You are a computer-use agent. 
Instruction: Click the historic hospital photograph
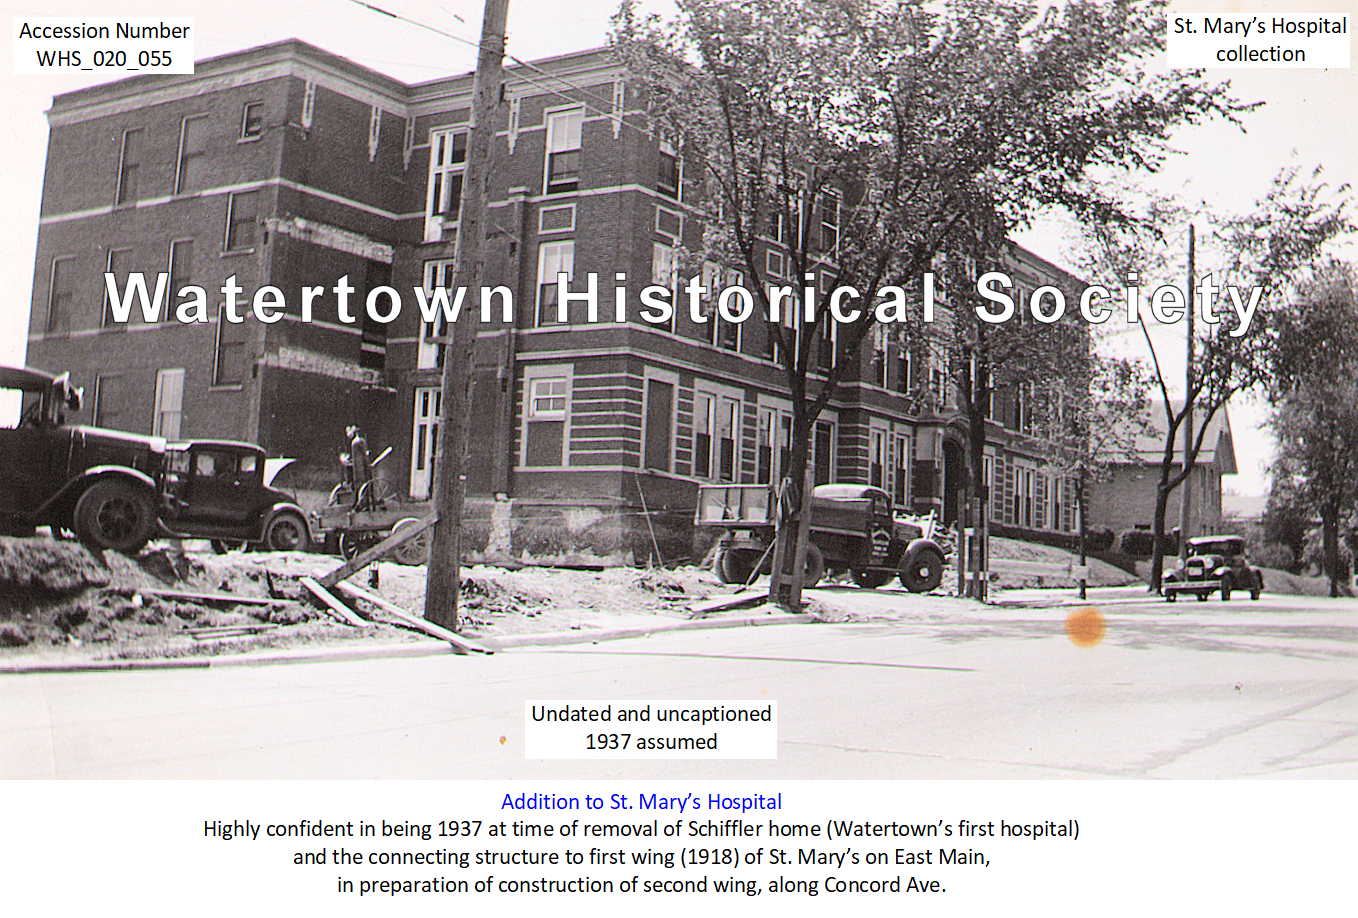[x=679, y=390]
